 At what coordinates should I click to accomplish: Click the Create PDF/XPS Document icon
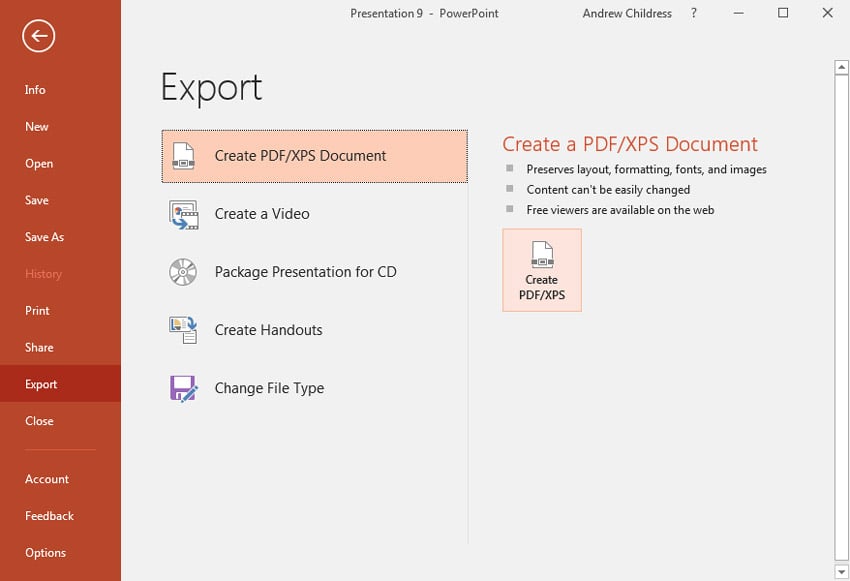(x=183, y=156)
